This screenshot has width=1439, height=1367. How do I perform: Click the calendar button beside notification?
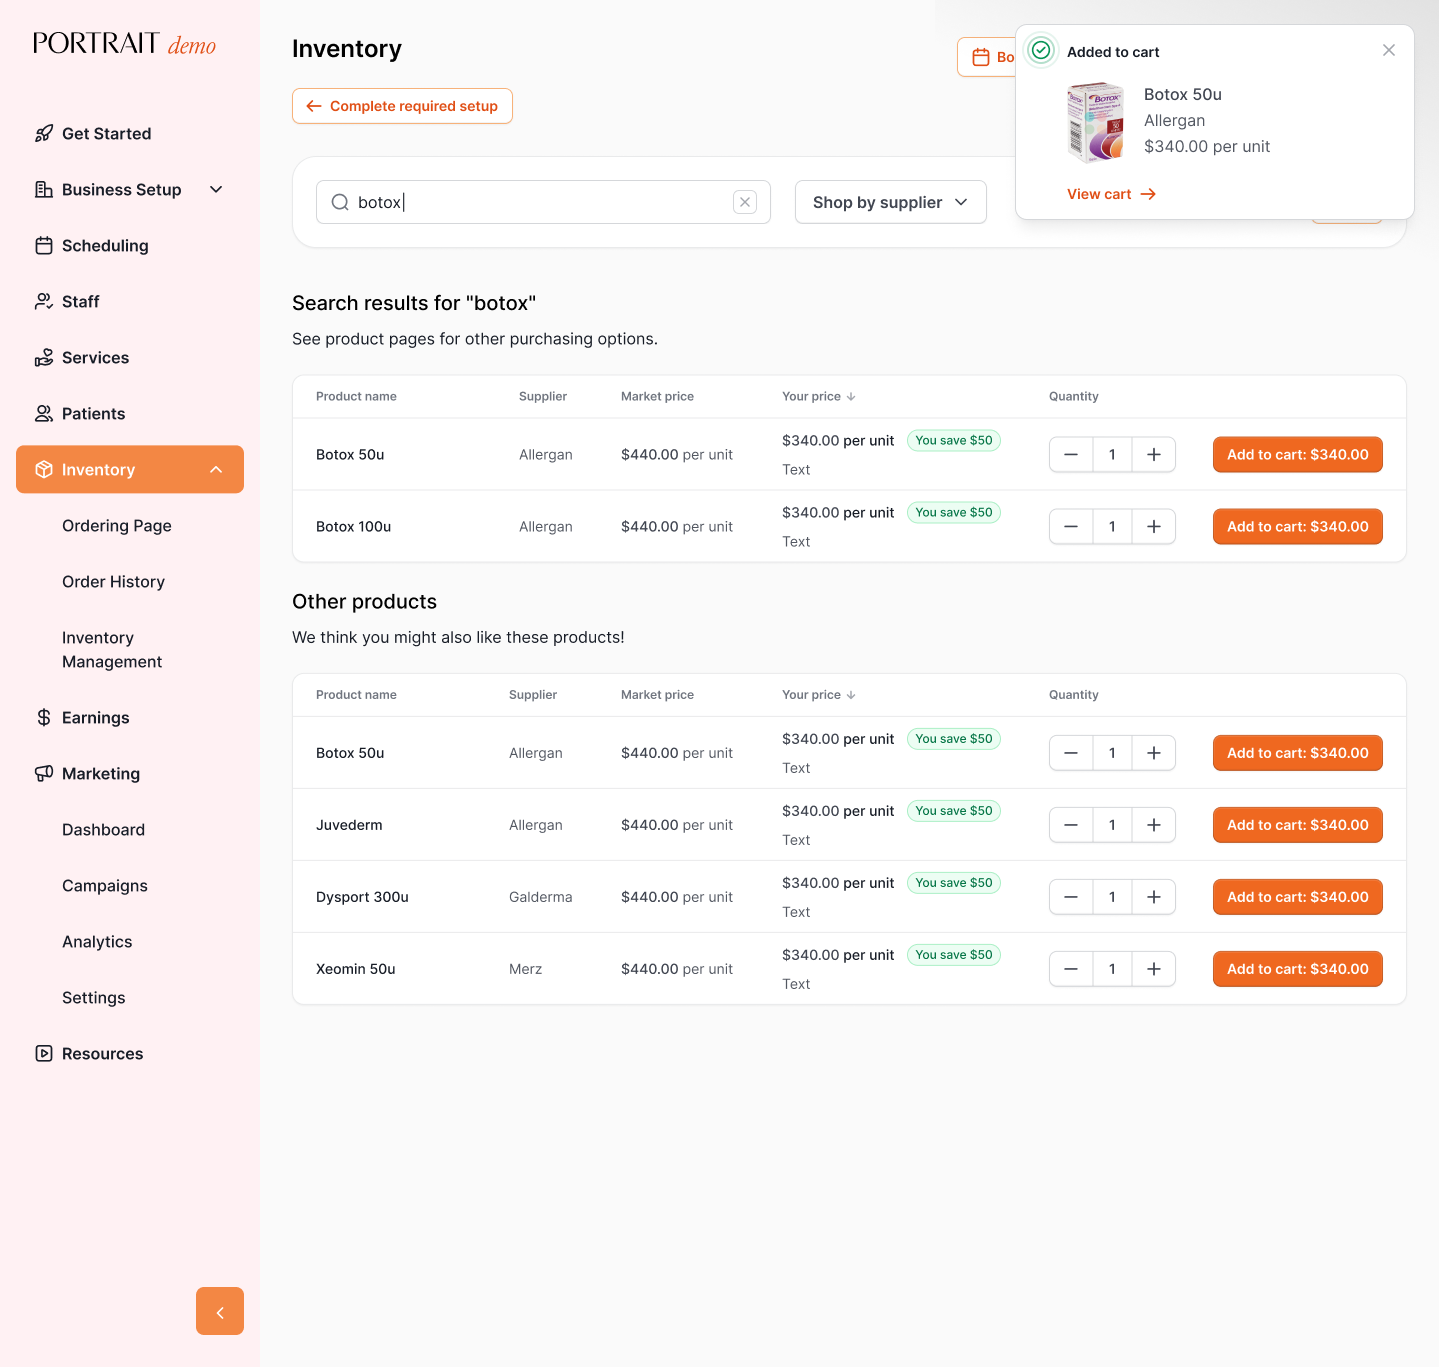pyautogui.click(x=987, y=57)
